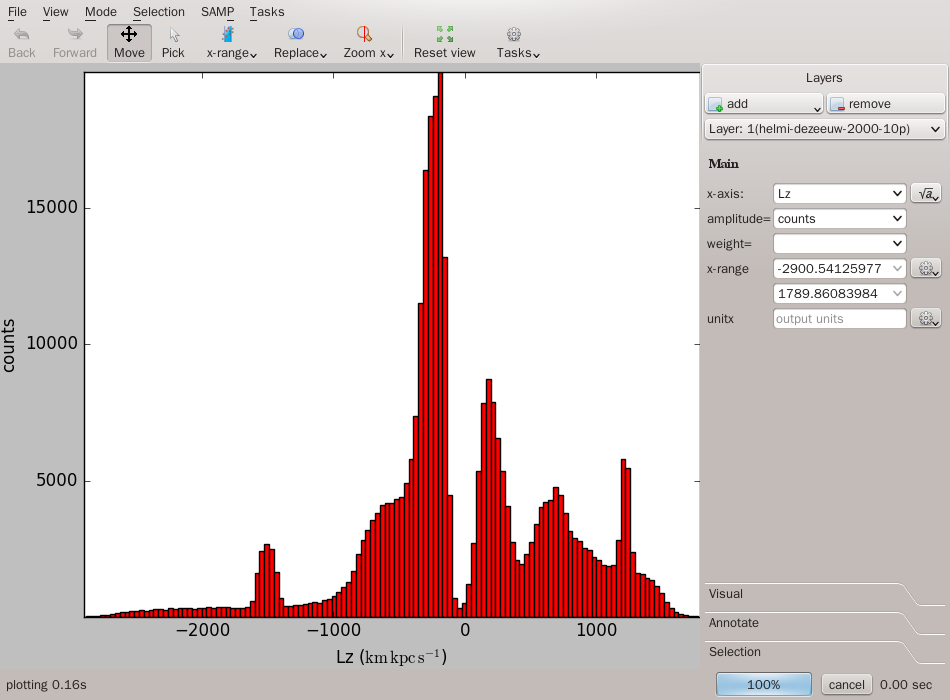Screen dimensions: 950x700
Task: Expand the x-axis Lz dropdown
Action: [x=839, y=193]
